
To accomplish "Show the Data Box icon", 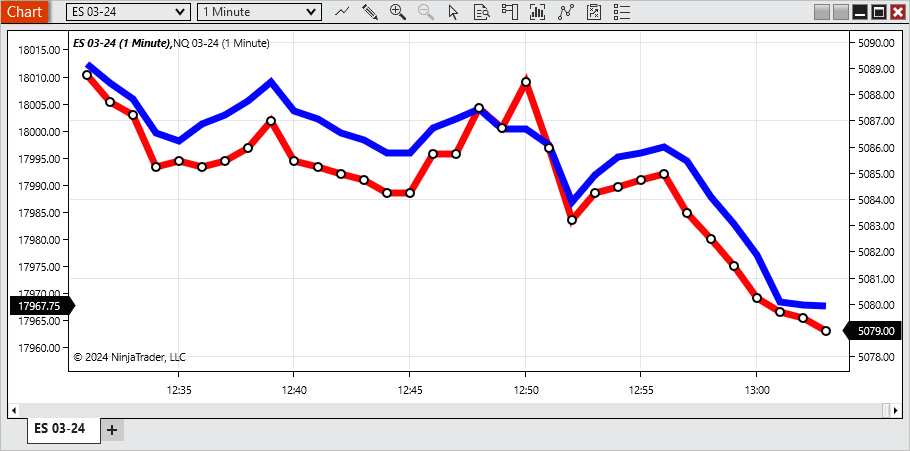I will tap(482, 12).
